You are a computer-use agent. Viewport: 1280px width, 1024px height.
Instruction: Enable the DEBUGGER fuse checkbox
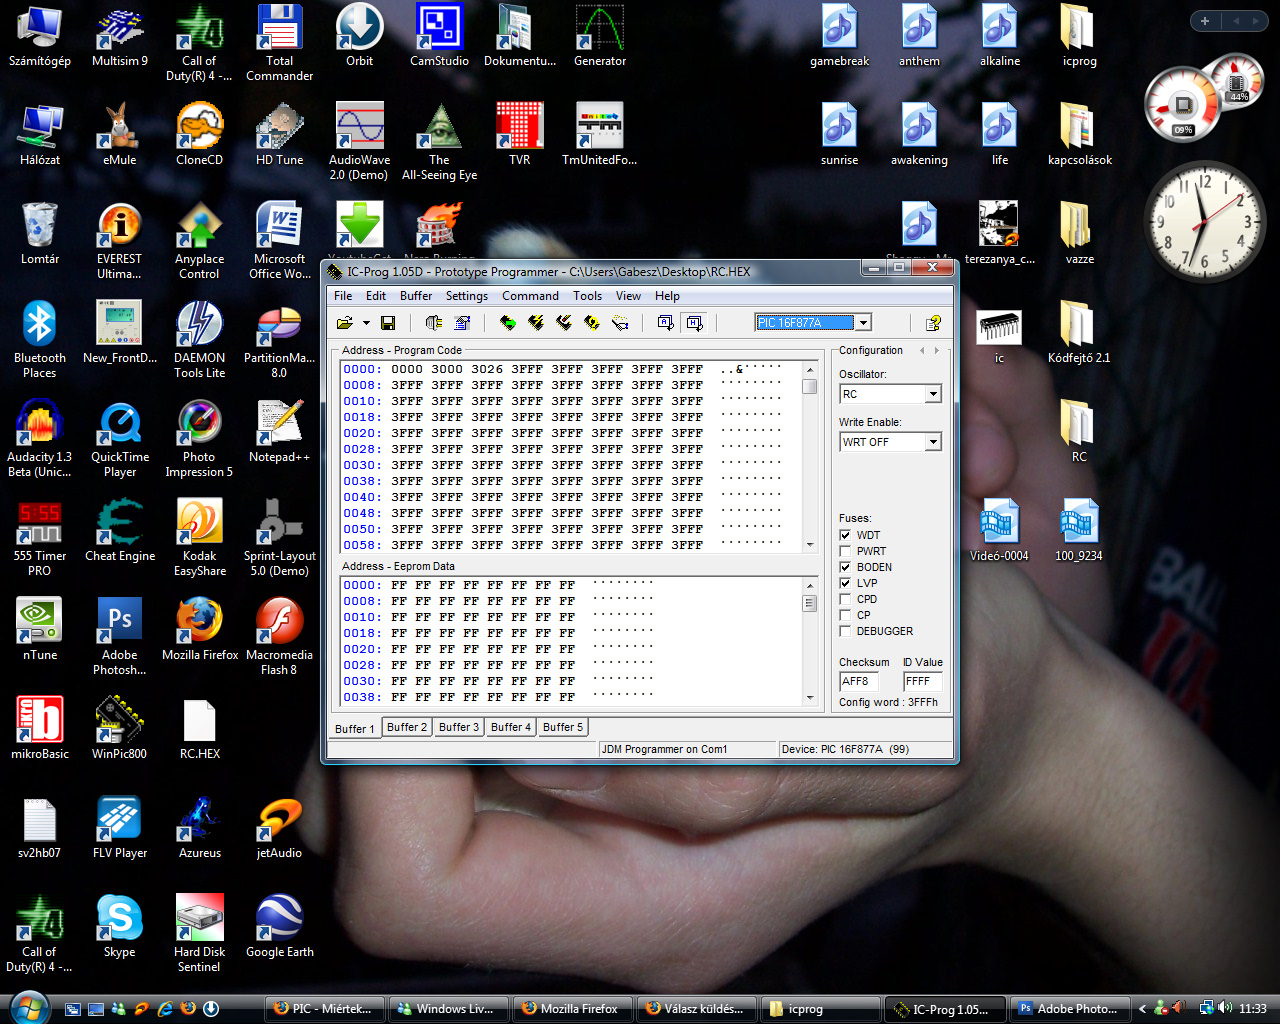[x=845, y=631]
